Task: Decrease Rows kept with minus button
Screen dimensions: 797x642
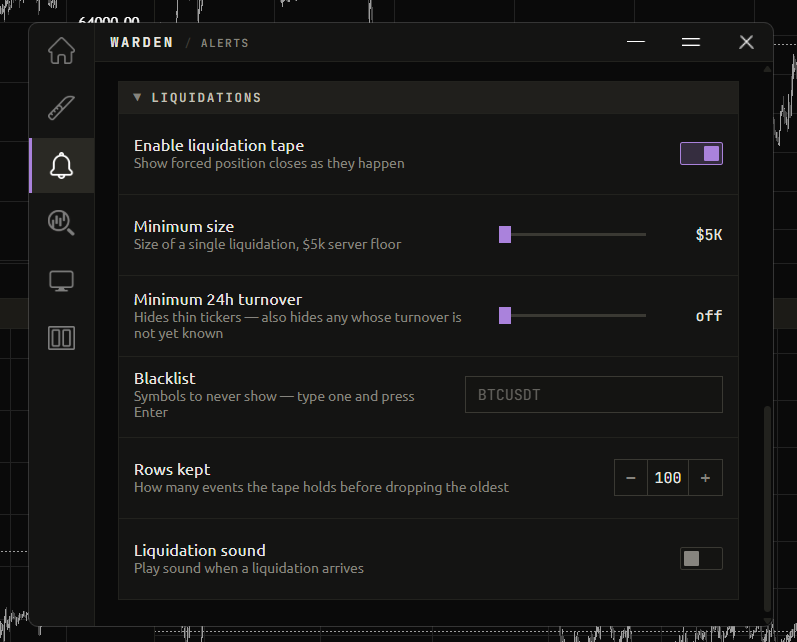Action: [631, 478]
